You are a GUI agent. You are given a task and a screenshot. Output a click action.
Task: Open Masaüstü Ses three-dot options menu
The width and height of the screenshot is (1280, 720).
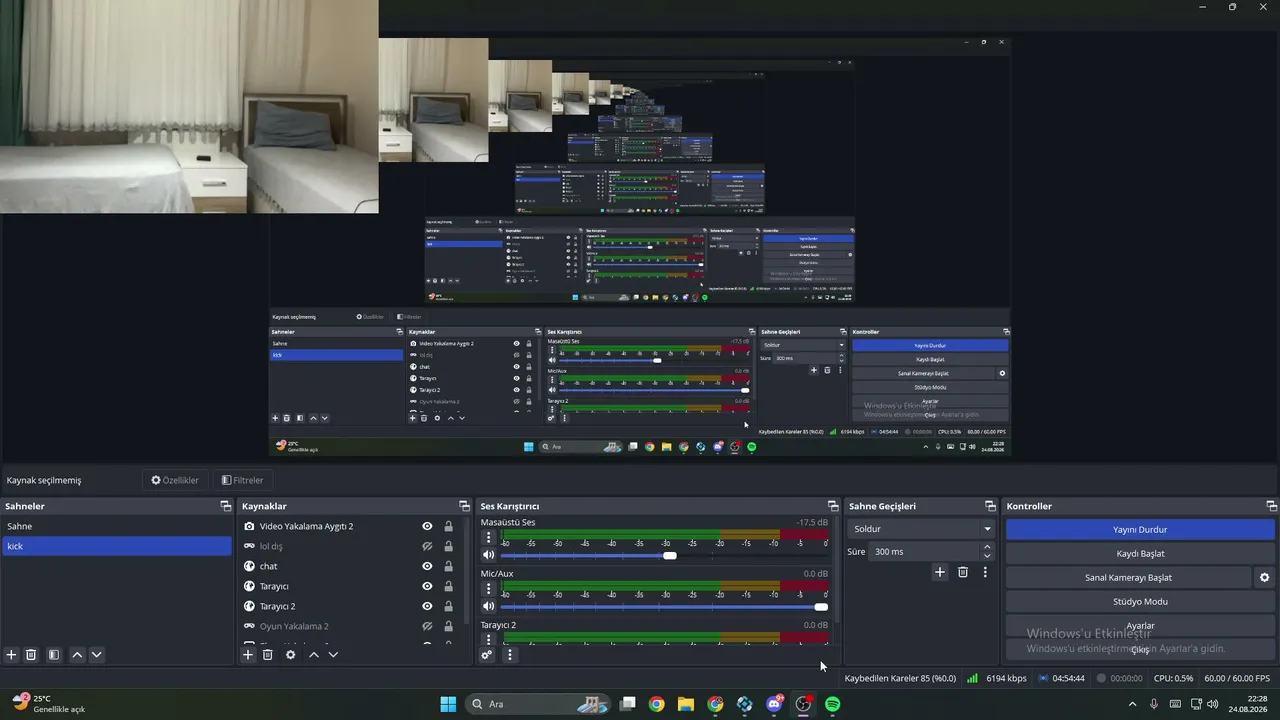(x=489, y=538)
